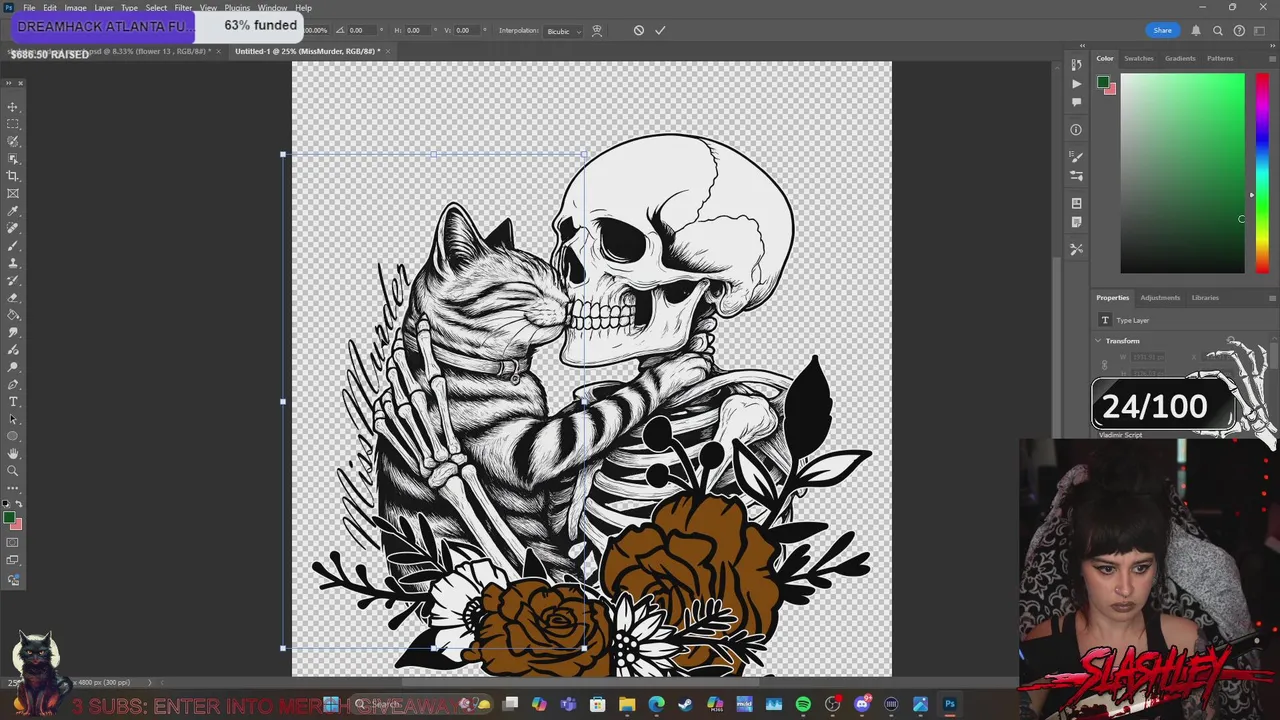Open the Info panel icon
Screen dimensions: 1280x720
pyautogui.click(x=1076, y=129)
